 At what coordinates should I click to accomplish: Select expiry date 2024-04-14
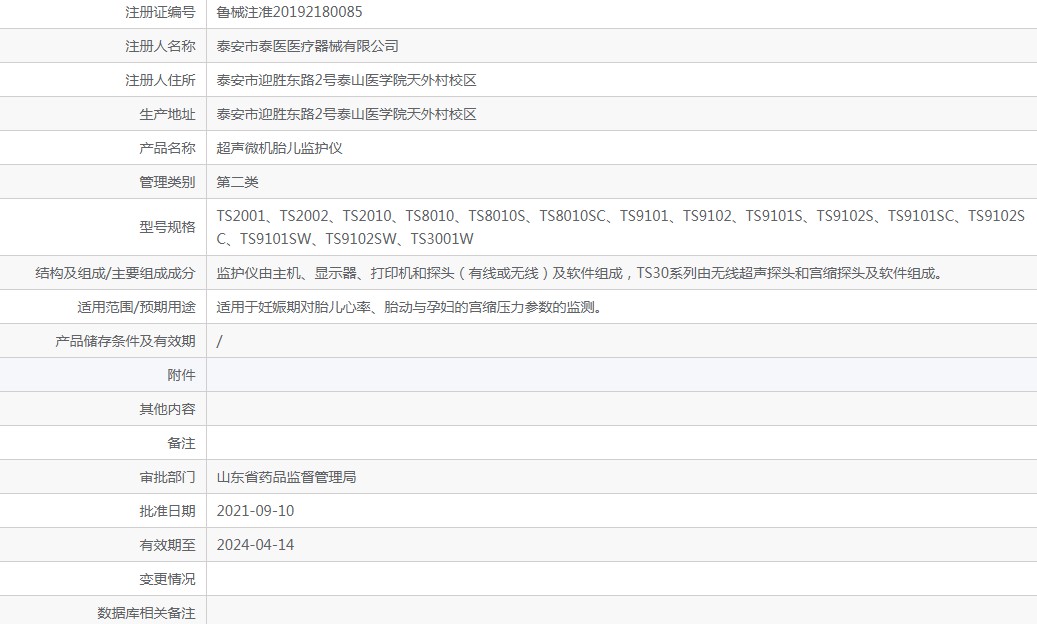pyautogui.click(x=255, y=545)
